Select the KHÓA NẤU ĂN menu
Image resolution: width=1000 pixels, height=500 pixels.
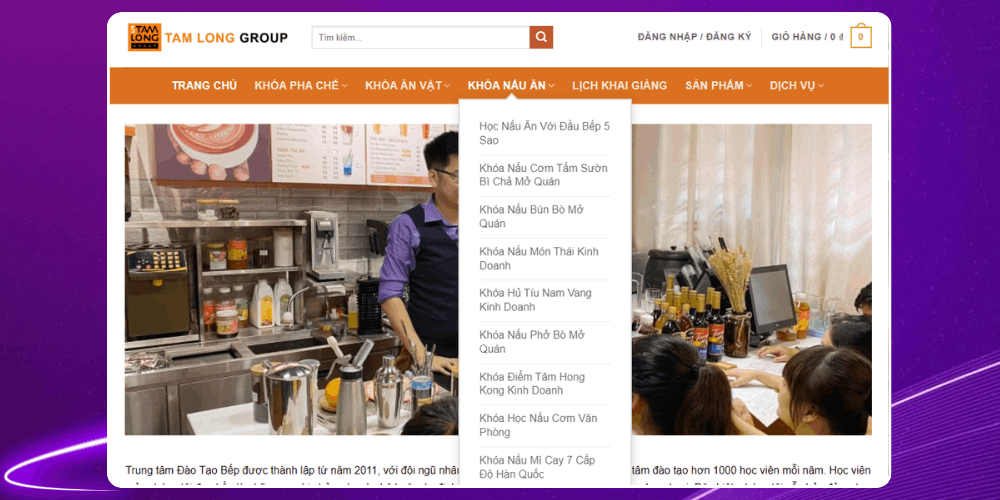506,85
